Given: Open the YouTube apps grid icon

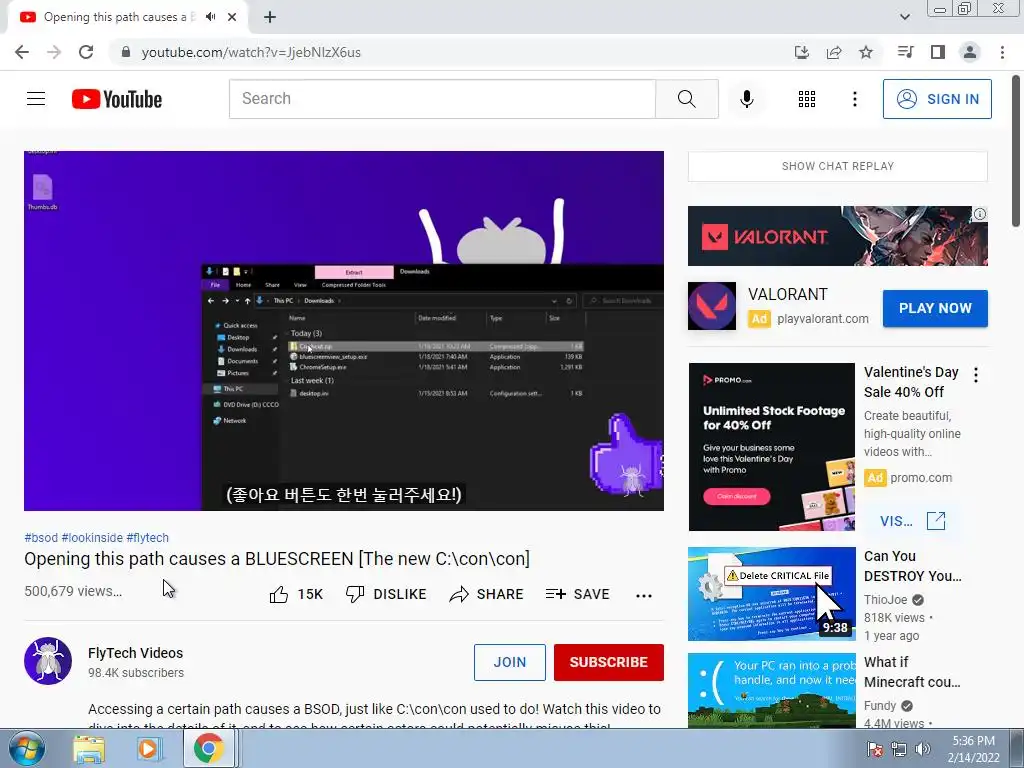Looking at the screenshot, I should (807, 99).
